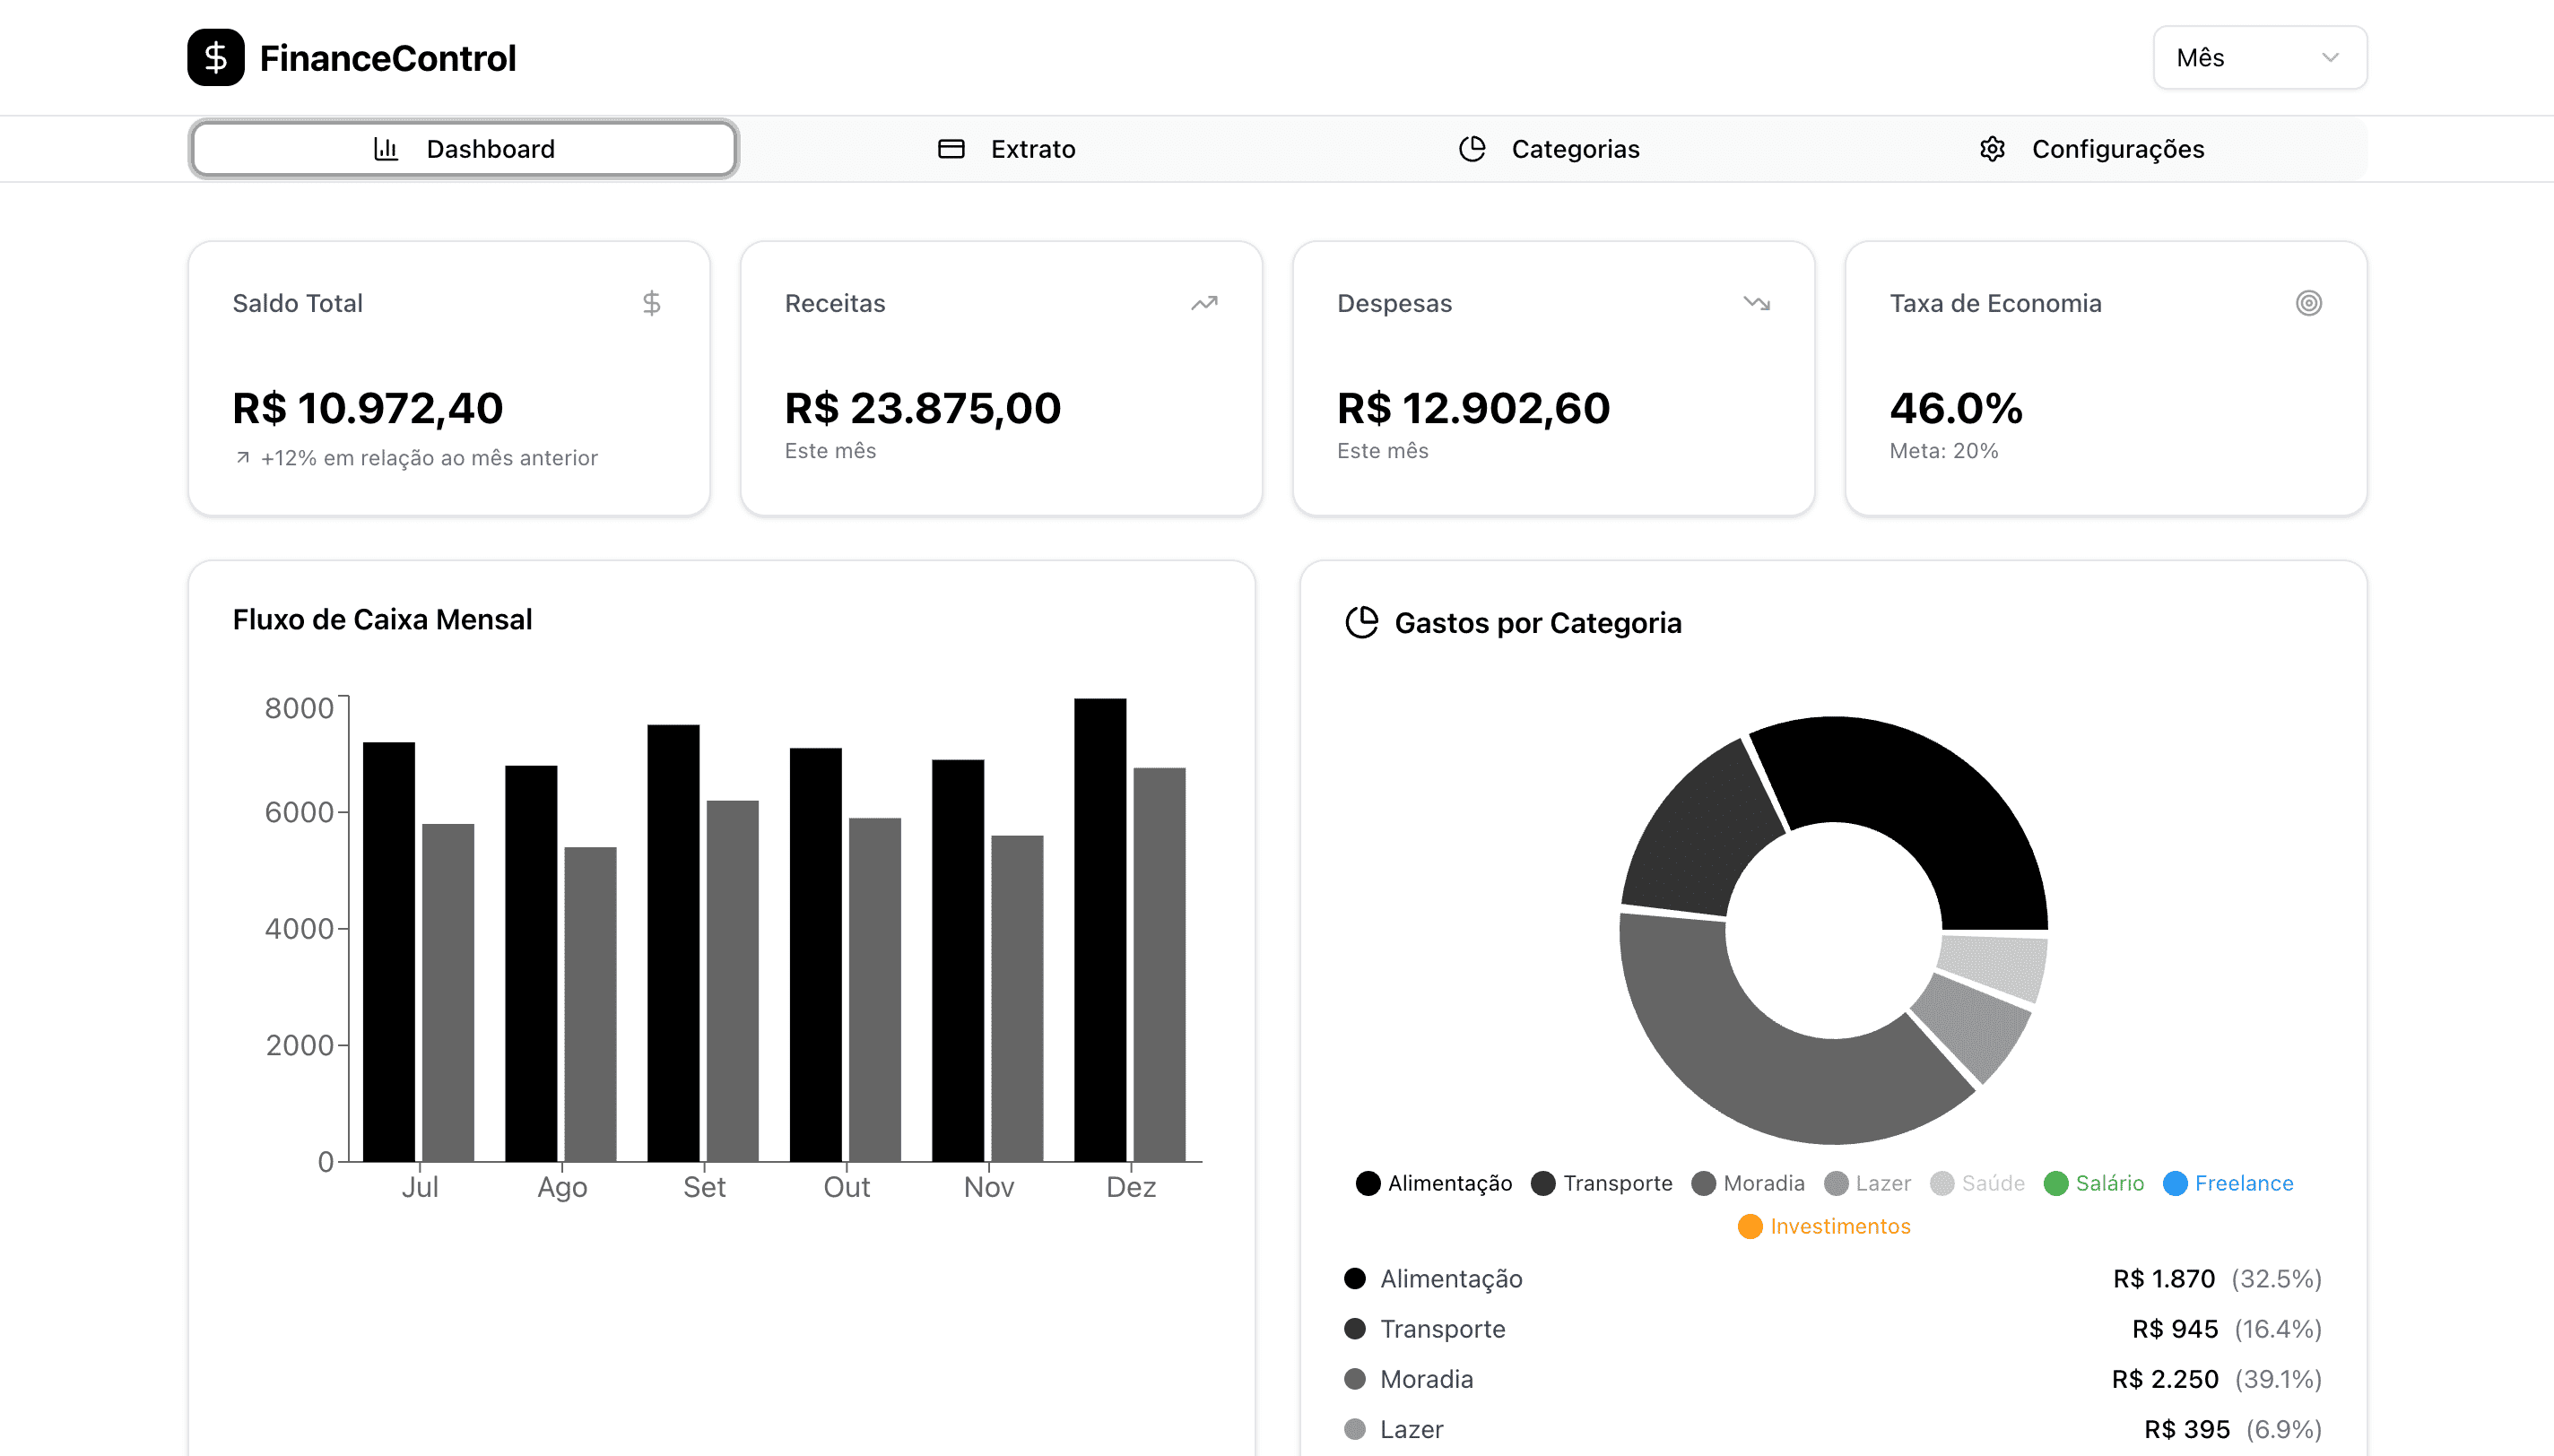This screenshot has height=1456, width=2554.
Task: Click the FinanceControl dollar logo icon
Action: click(215, 57)
